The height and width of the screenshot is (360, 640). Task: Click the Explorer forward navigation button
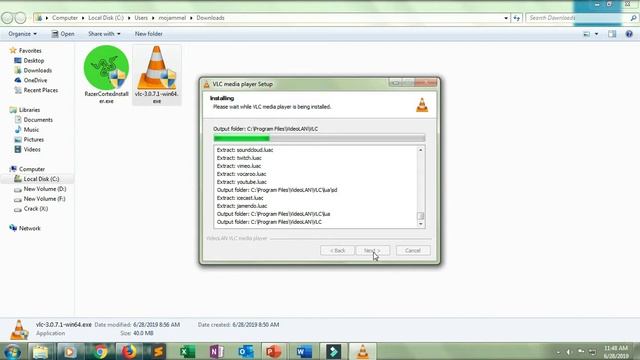pyautogui.click(x=20, y=18)
